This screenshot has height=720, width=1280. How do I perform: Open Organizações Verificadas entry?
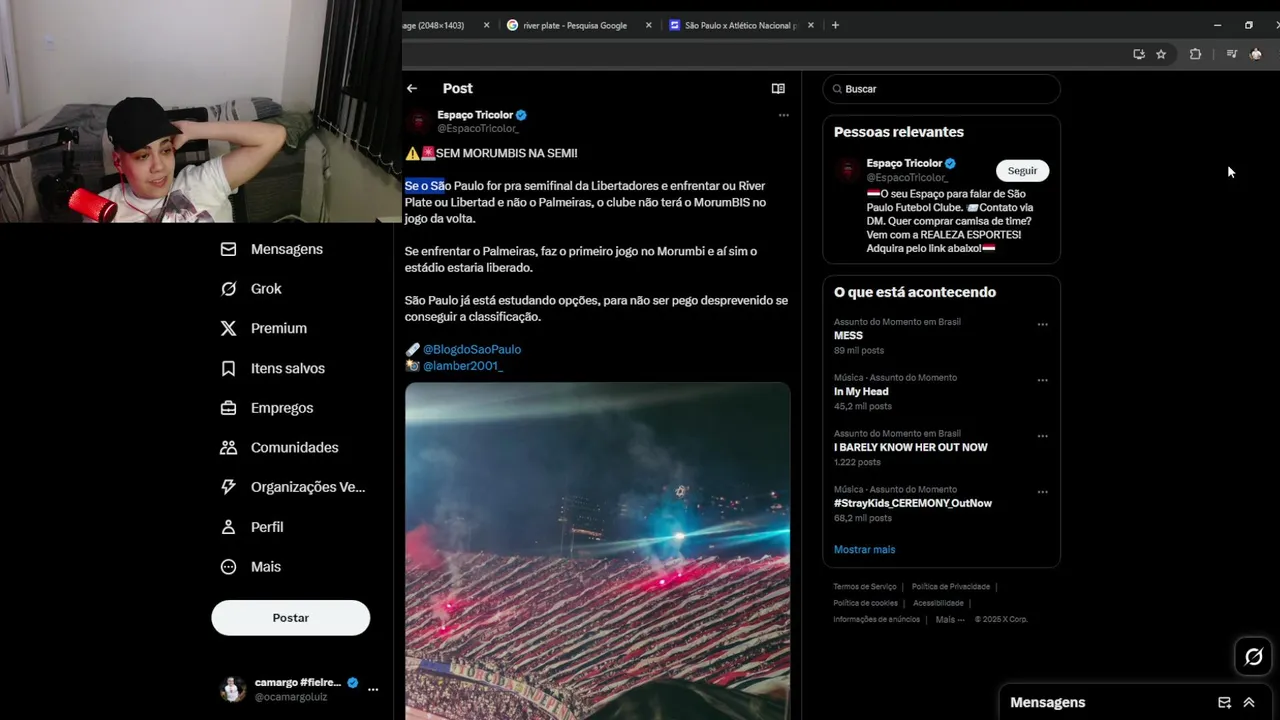point(292,487)
